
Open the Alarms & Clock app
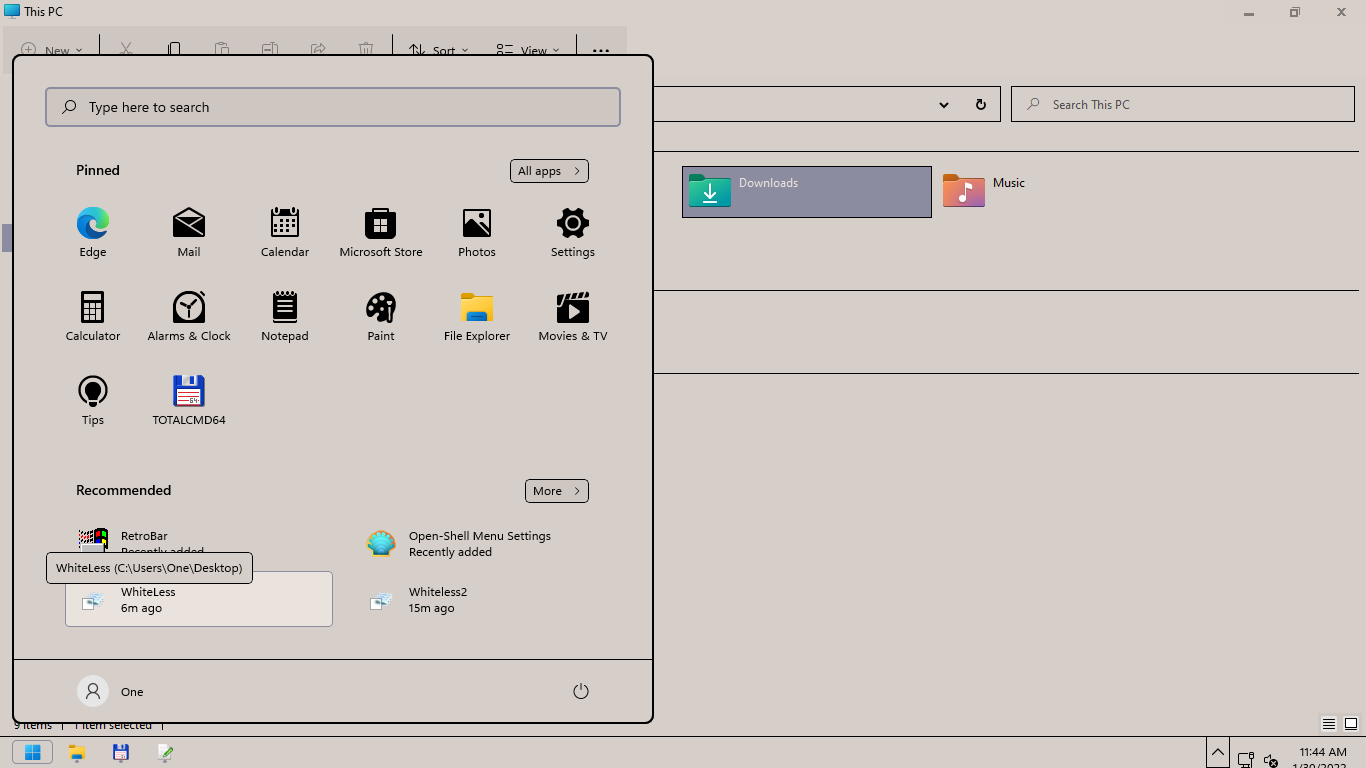(189, 308)
